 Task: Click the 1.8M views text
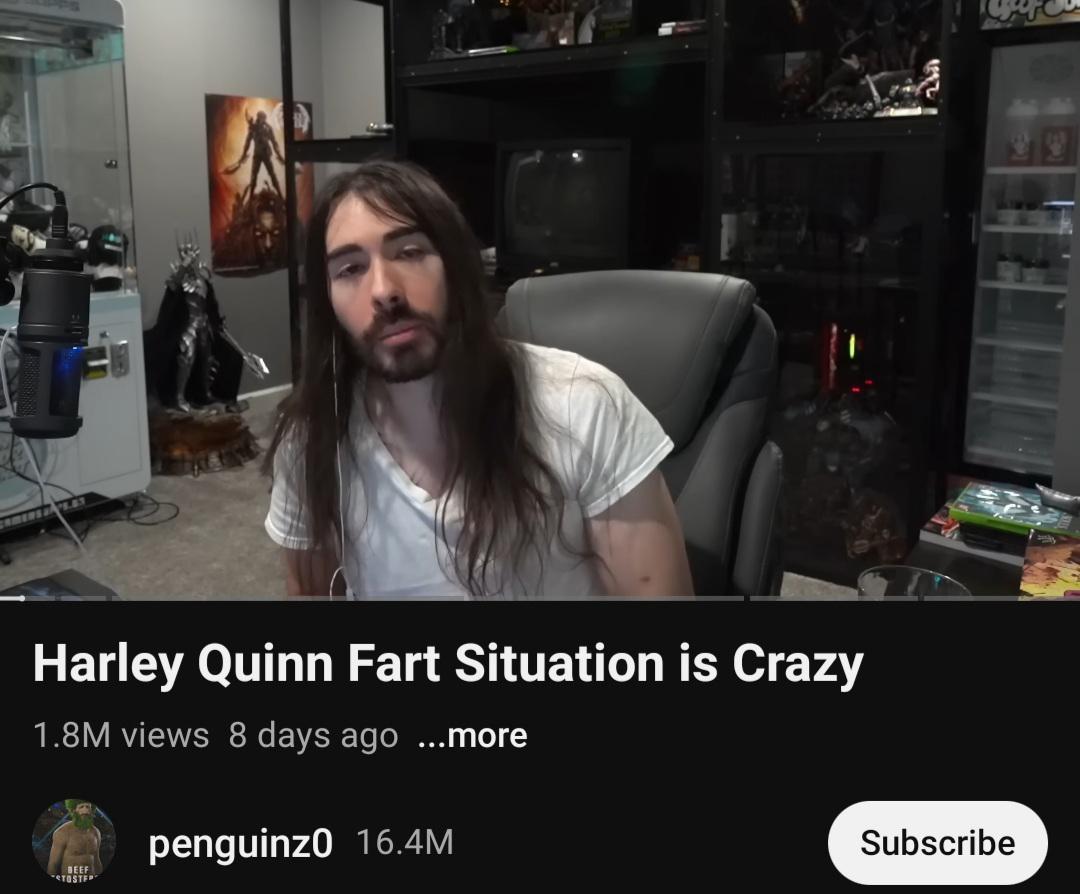[121, 735]
